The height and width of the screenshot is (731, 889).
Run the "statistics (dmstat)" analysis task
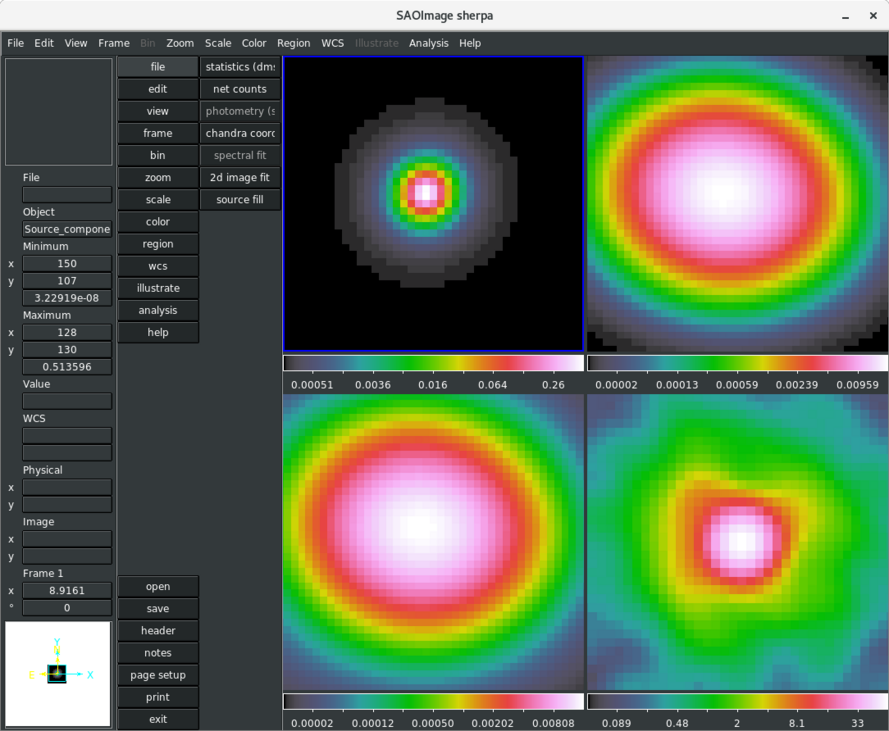(x=239, y=66)
